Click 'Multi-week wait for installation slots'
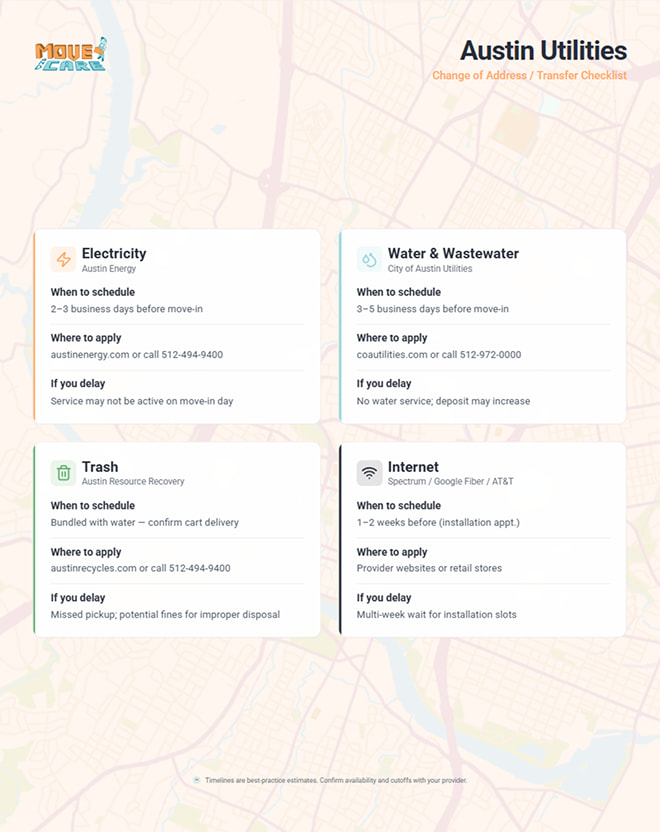This screenshot has height=832, width=660. (437, 614)
